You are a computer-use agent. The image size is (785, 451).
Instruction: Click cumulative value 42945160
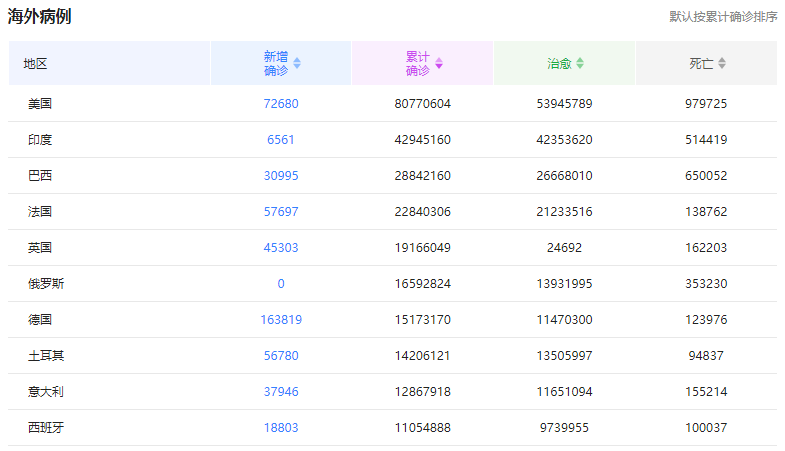pos(423,140)
